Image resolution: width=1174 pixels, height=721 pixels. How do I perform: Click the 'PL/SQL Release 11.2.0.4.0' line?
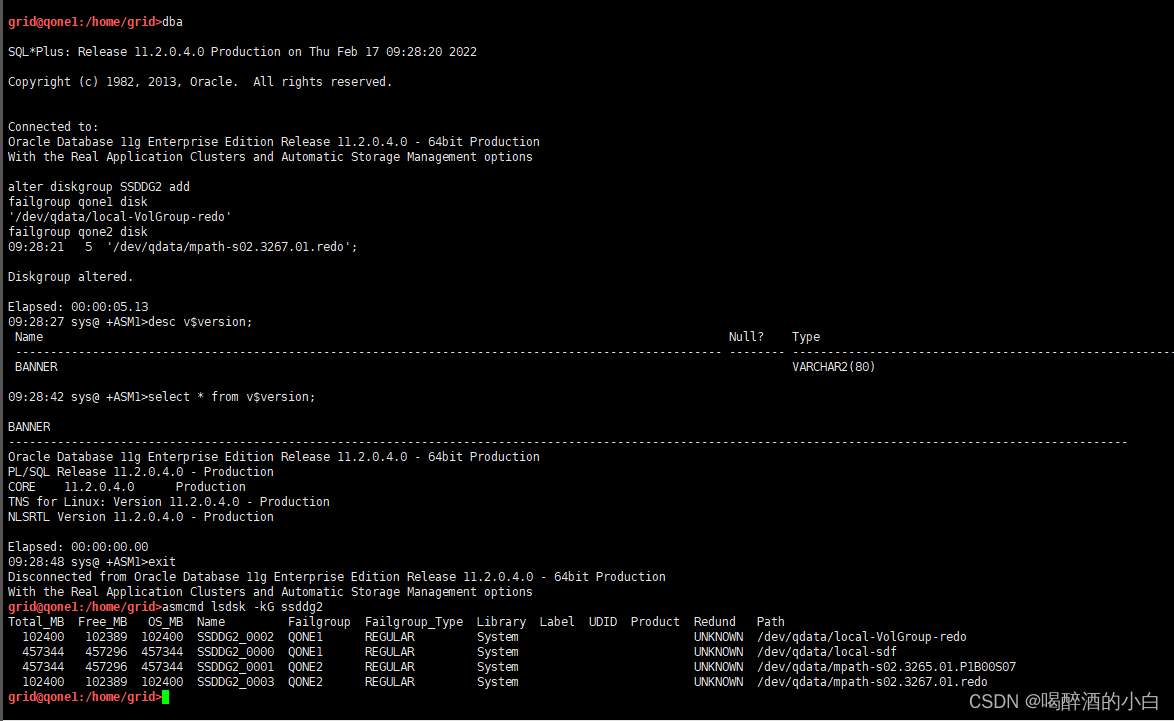(141, 471)
